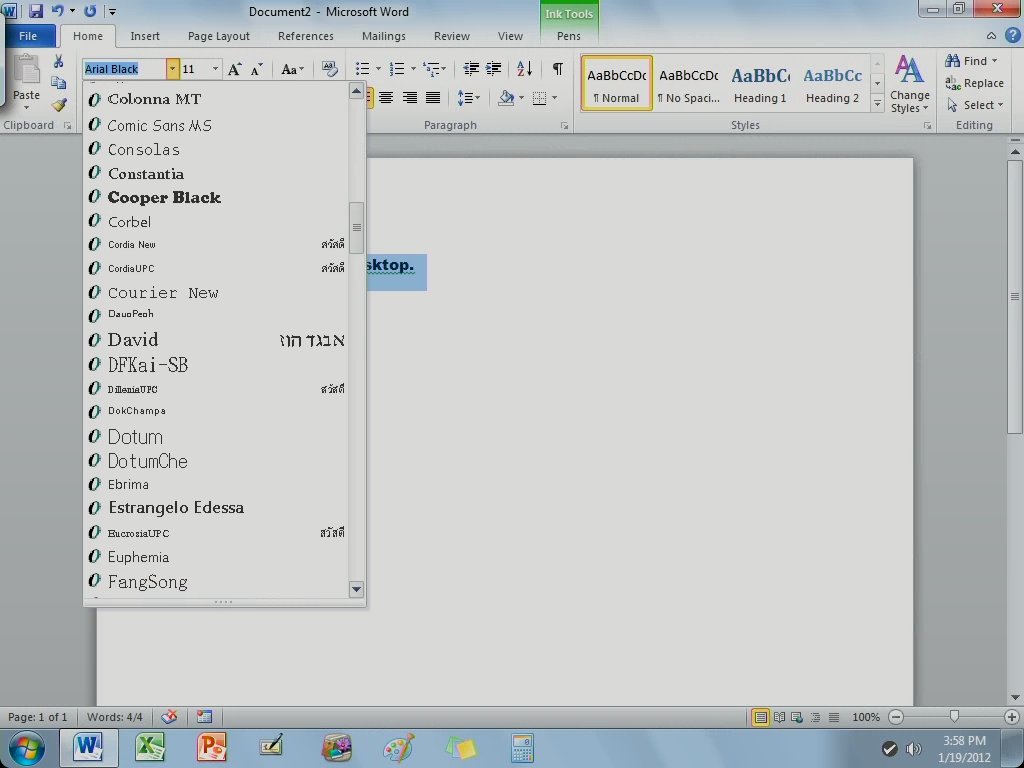Click the Format Painter brush icon
This screenshot has width=1024, height=768.
[x=59, y=105]
